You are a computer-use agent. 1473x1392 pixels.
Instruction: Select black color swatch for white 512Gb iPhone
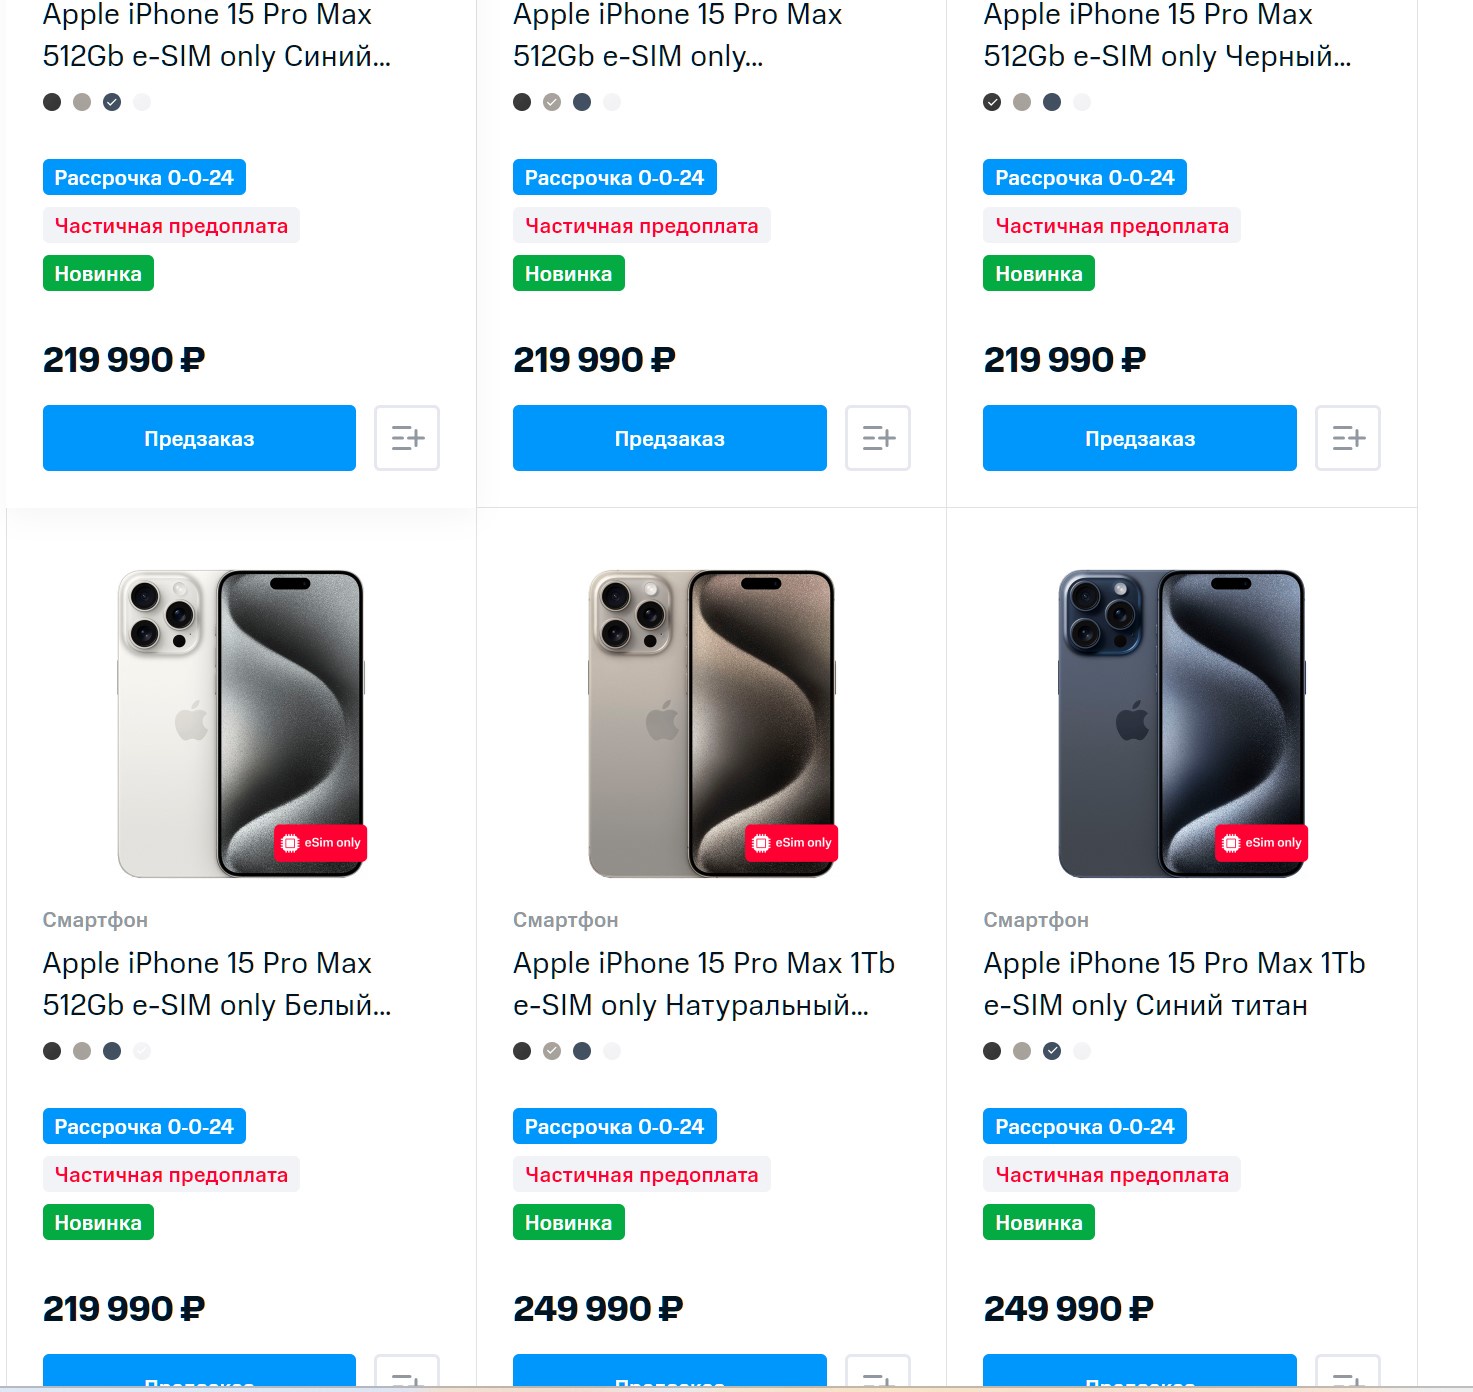(x=52, y=1051)
